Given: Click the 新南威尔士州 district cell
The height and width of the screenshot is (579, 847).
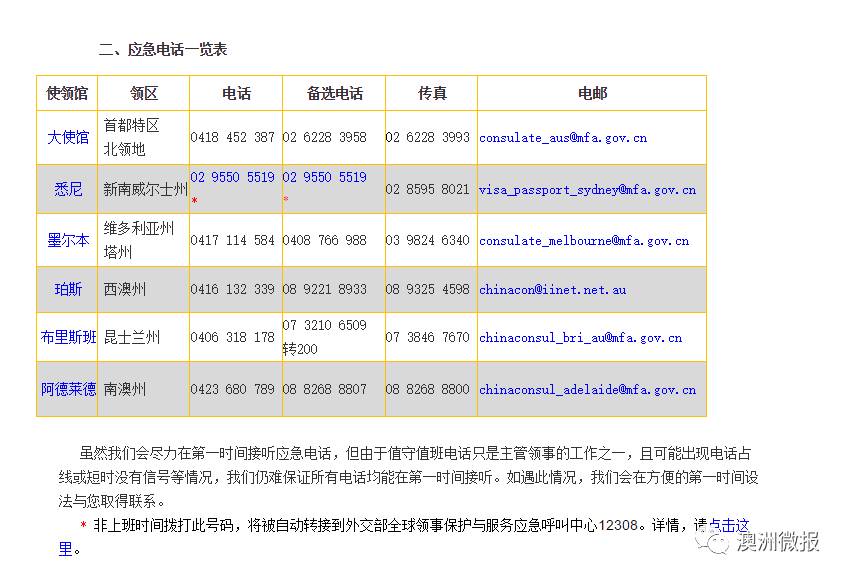Looking at the screenshot, I should pyautogui.click(x=145, y=189).
